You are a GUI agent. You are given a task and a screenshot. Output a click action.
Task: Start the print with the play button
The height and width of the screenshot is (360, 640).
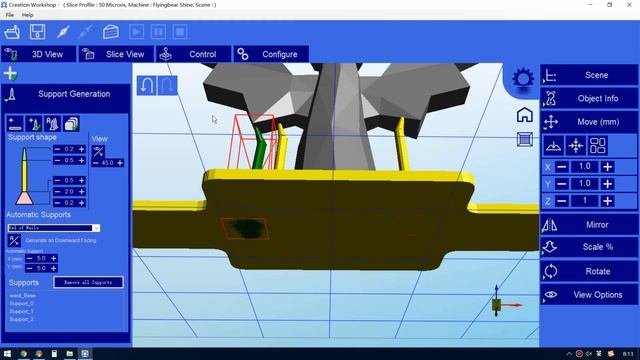(136, 32)
